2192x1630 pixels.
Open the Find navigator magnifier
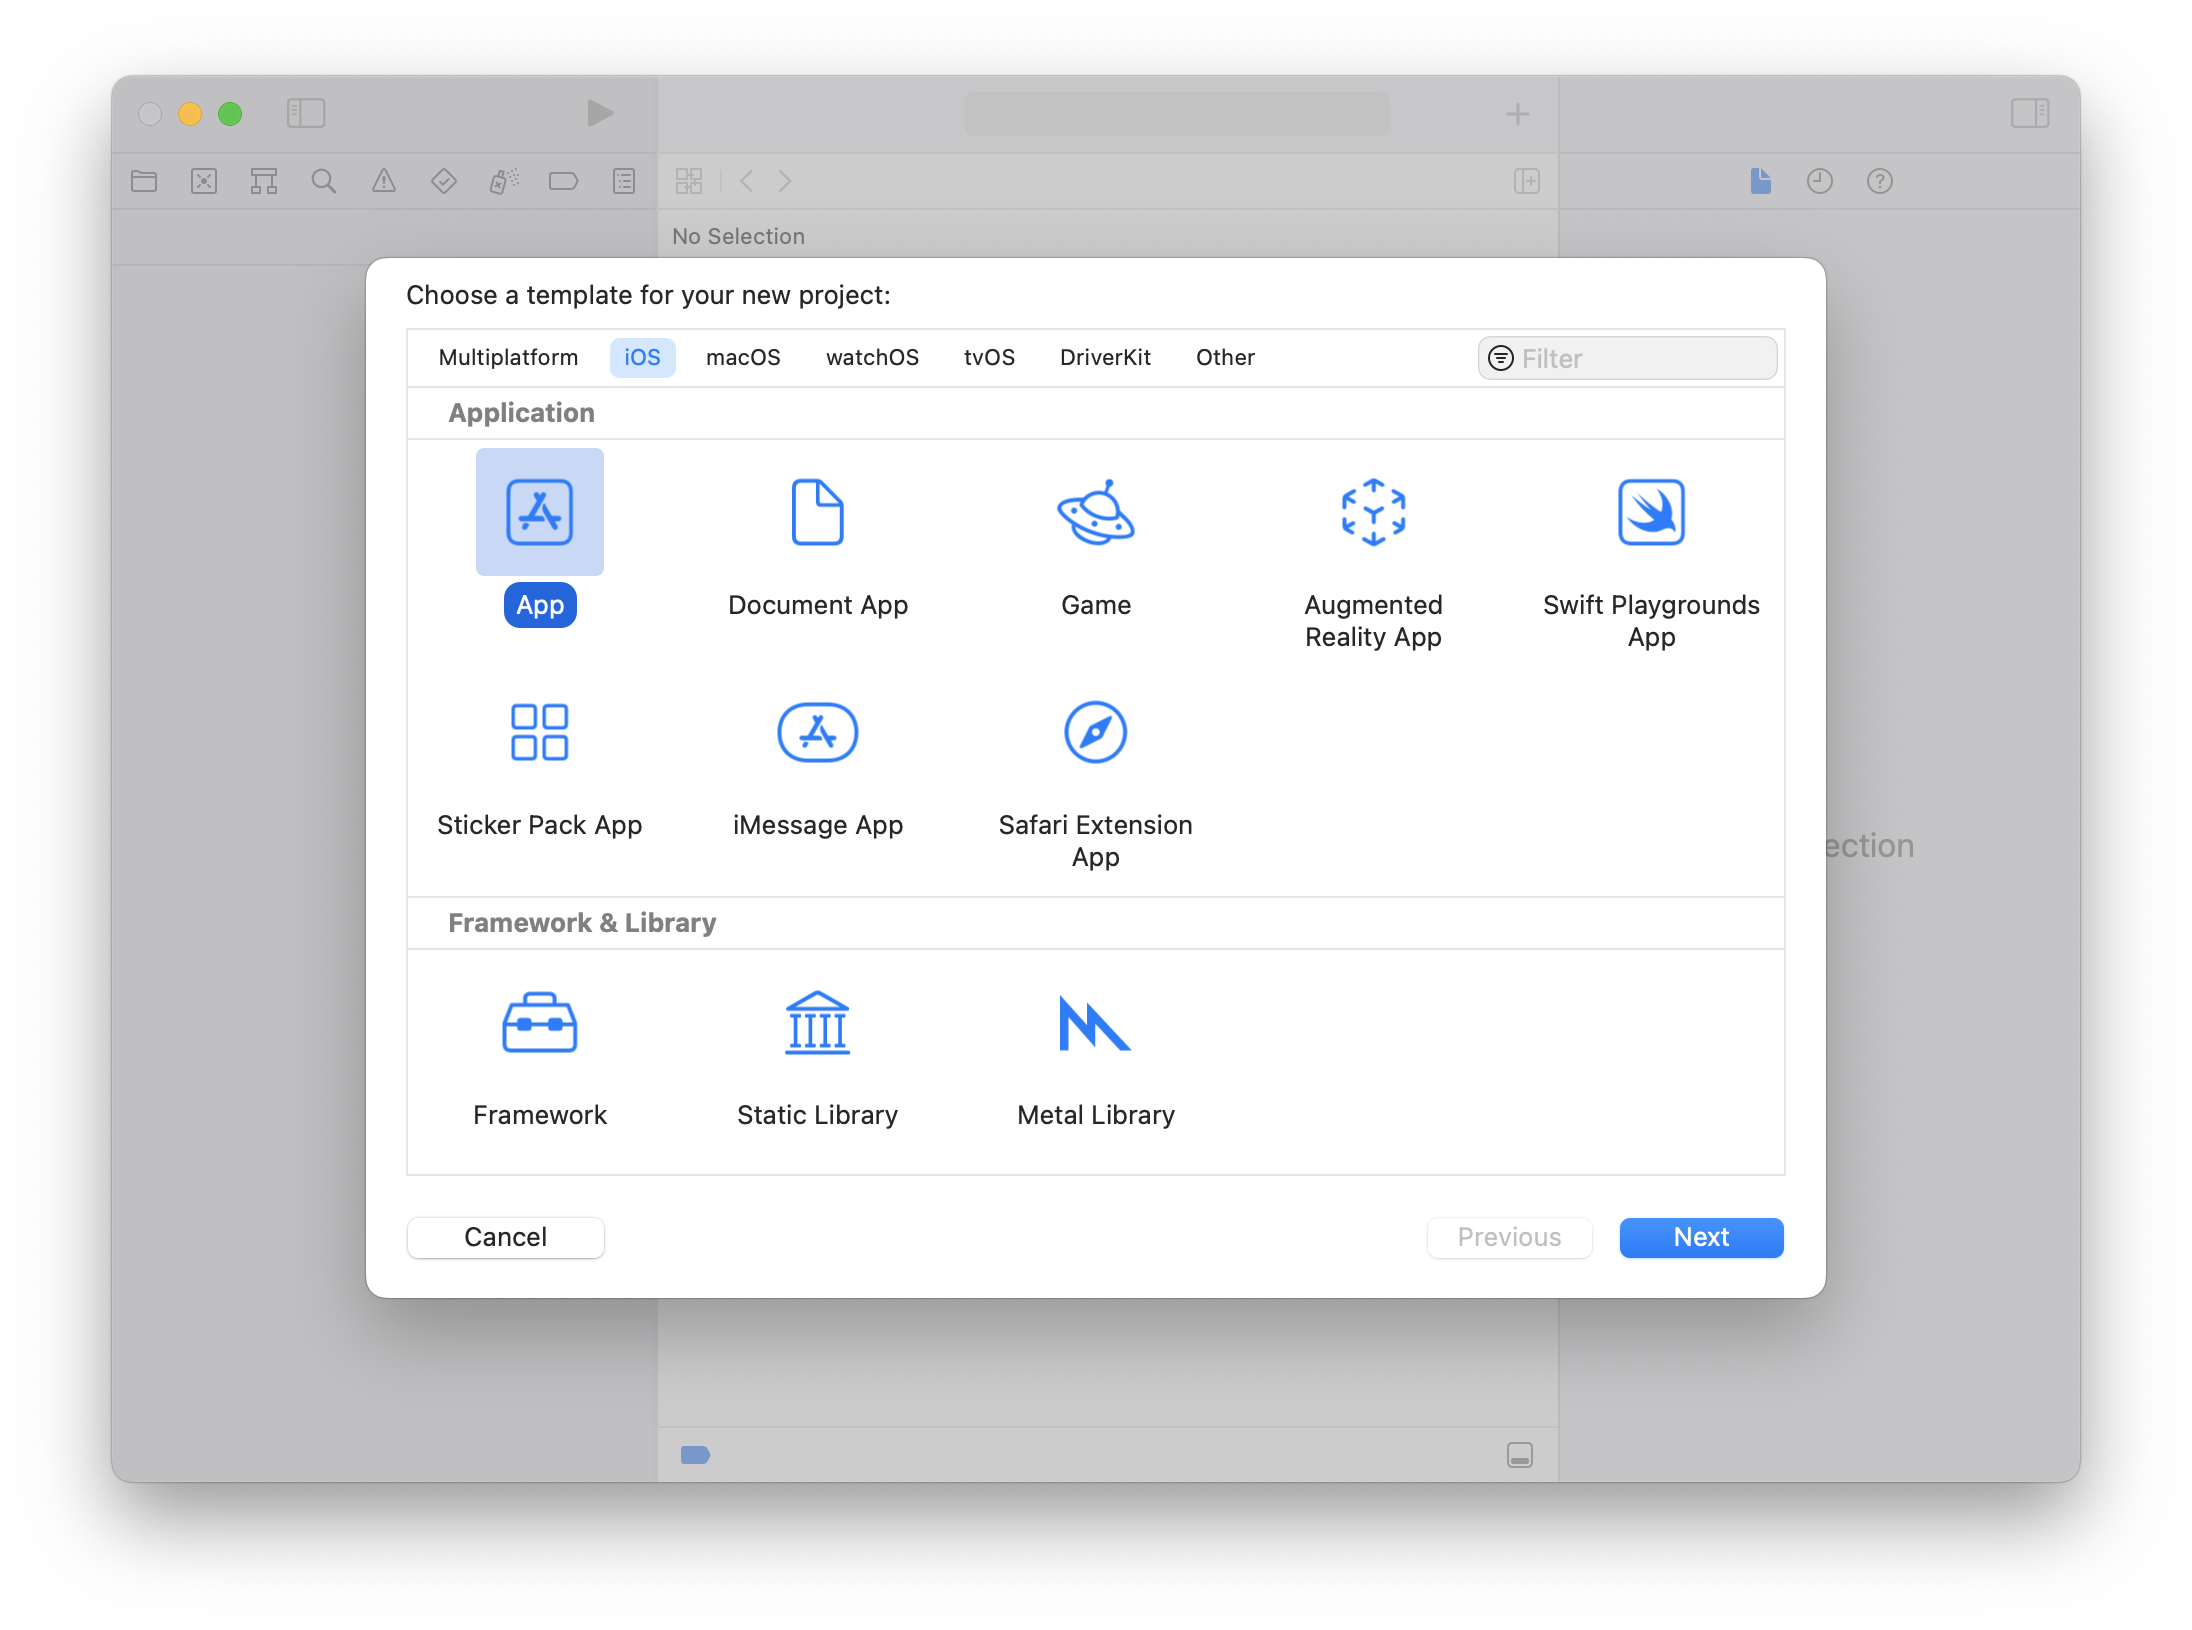(x=324, y=181)
